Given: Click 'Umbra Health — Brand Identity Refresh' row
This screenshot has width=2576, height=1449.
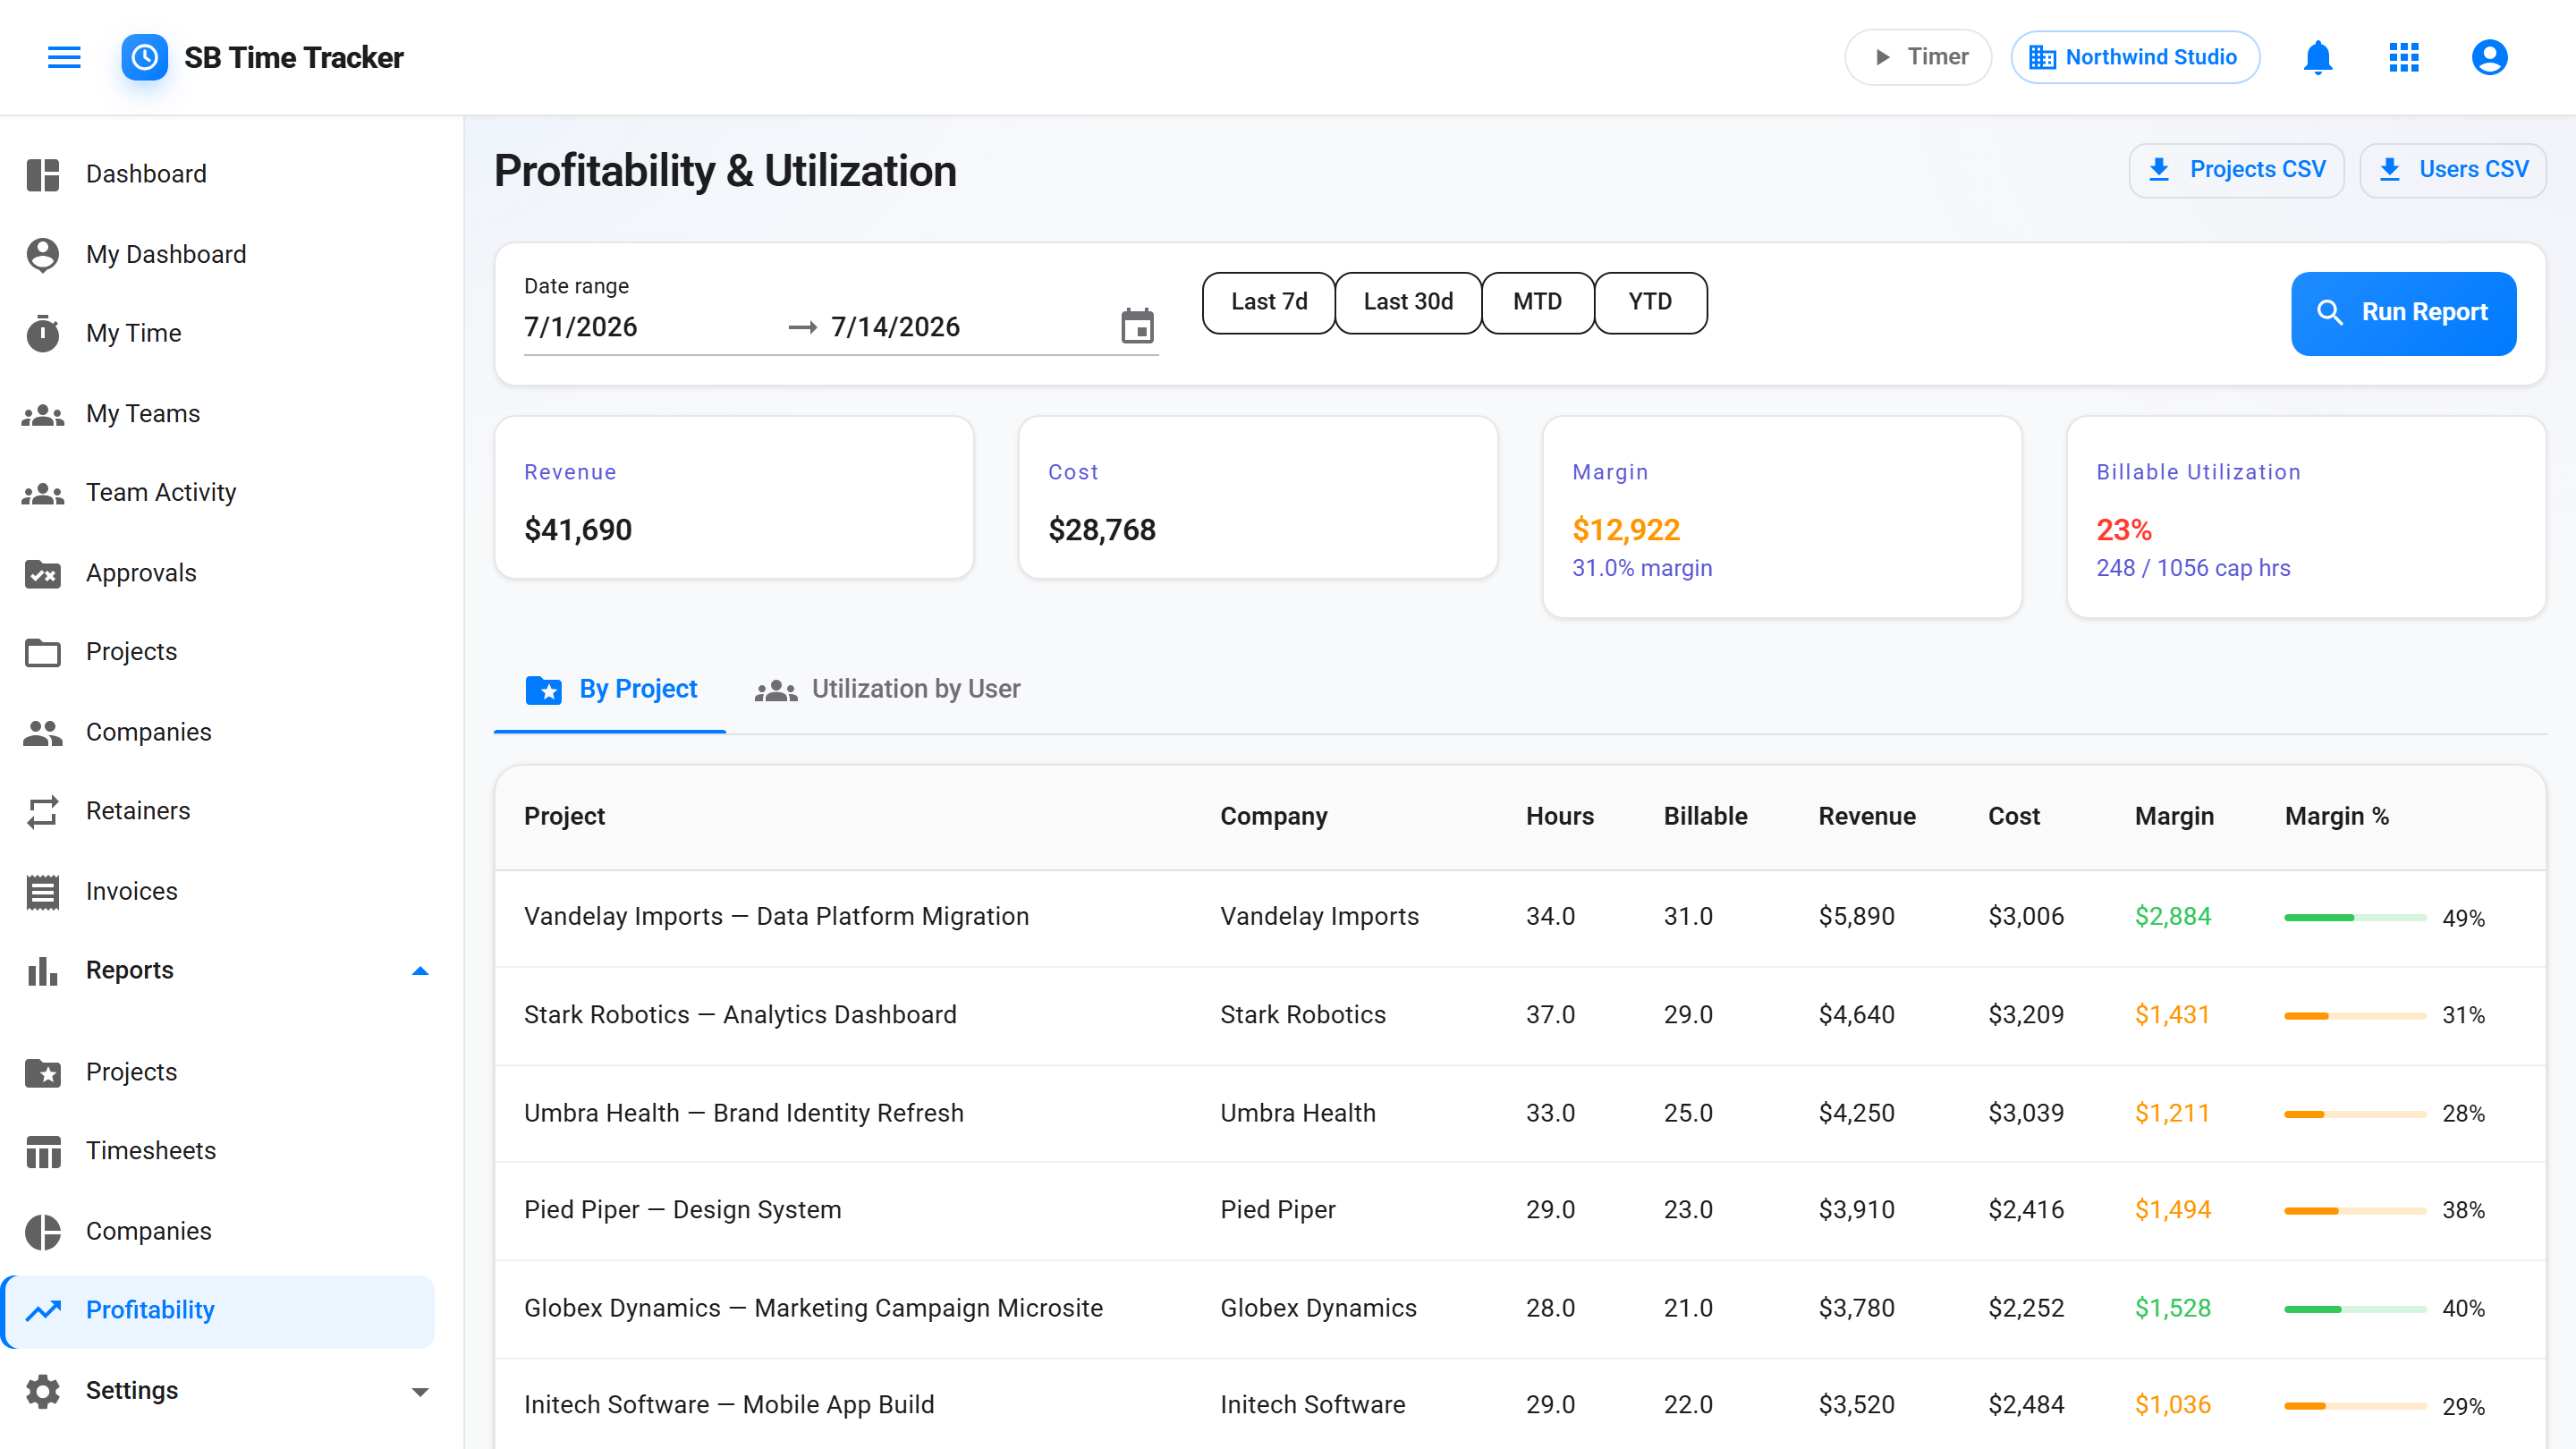Looking at the screenshot, I should (1519, 1113).
